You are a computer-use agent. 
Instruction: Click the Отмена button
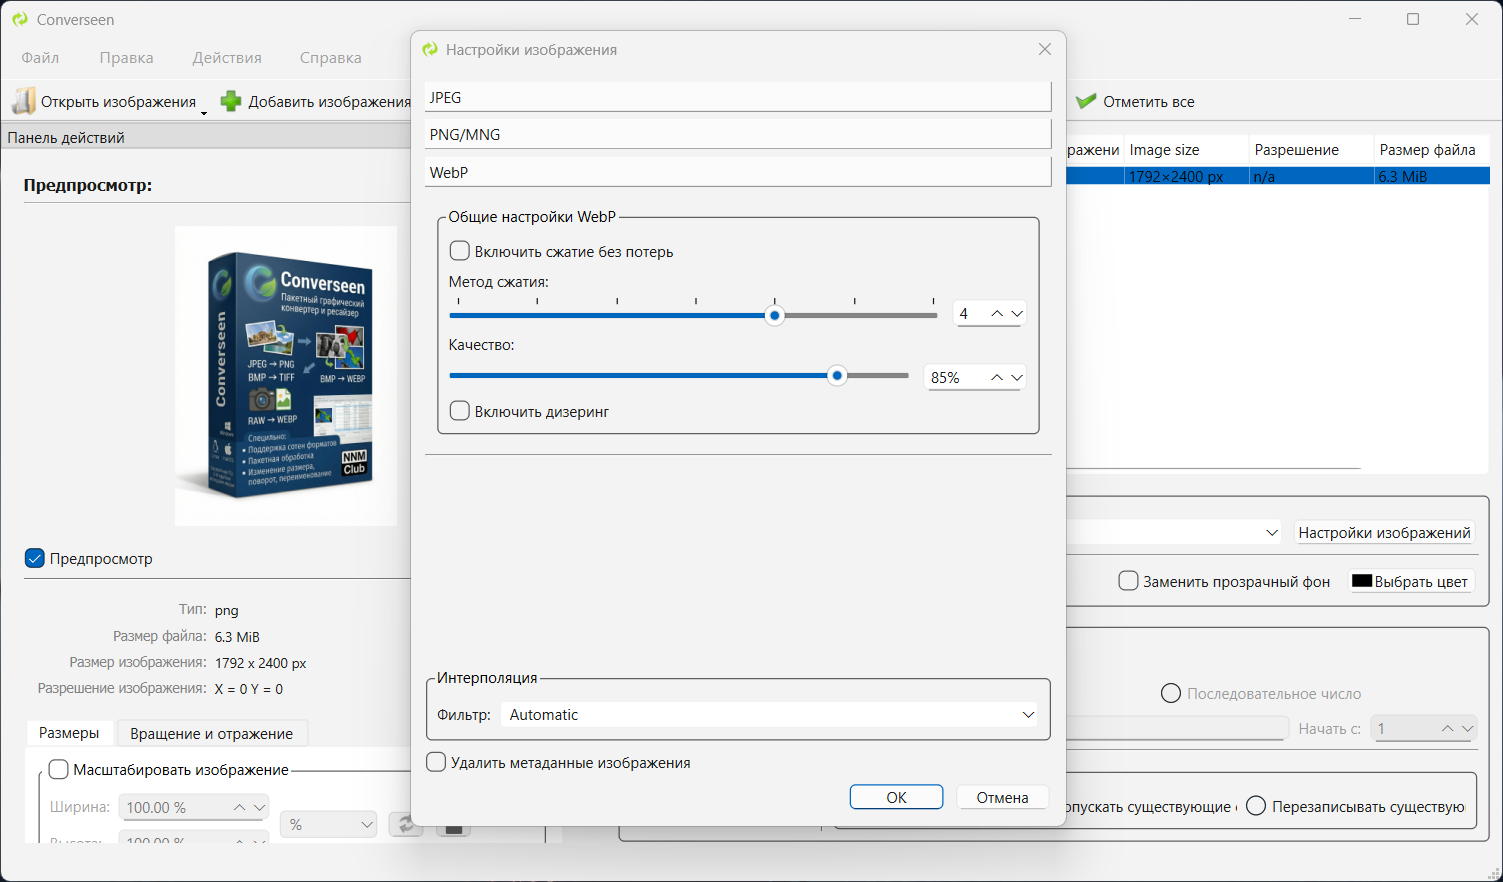tap(1003, 797)
